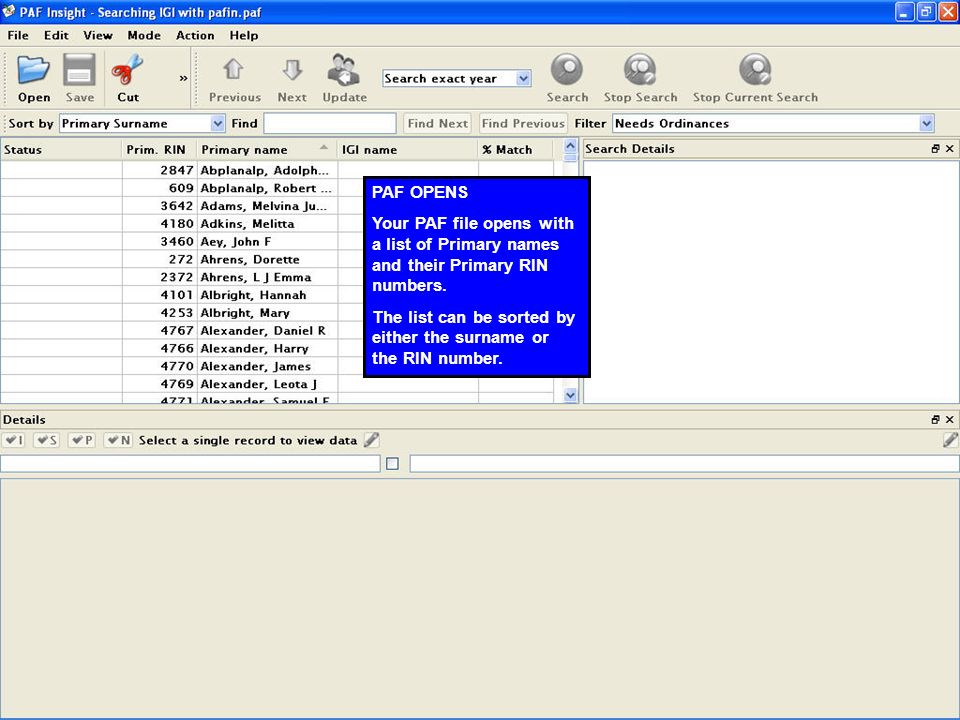
Task: Open the Help menu
Action: pos(244,36)
